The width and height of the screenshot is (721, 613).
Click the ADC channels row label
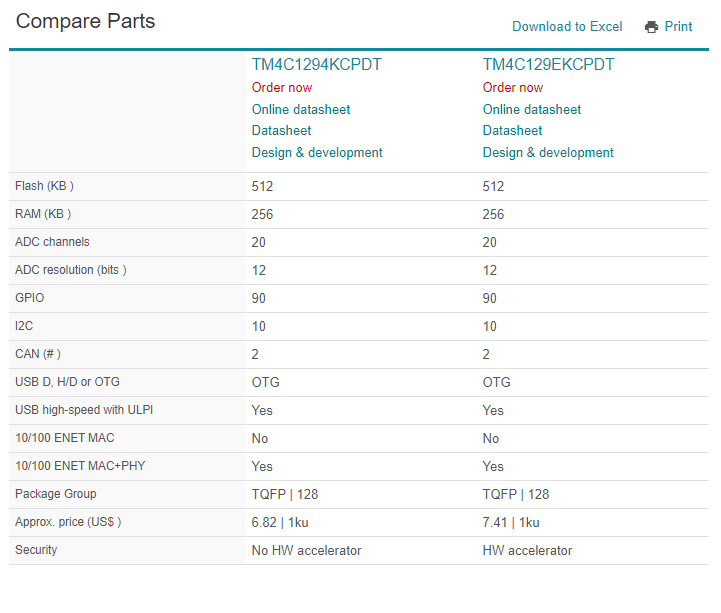[52, 242]
